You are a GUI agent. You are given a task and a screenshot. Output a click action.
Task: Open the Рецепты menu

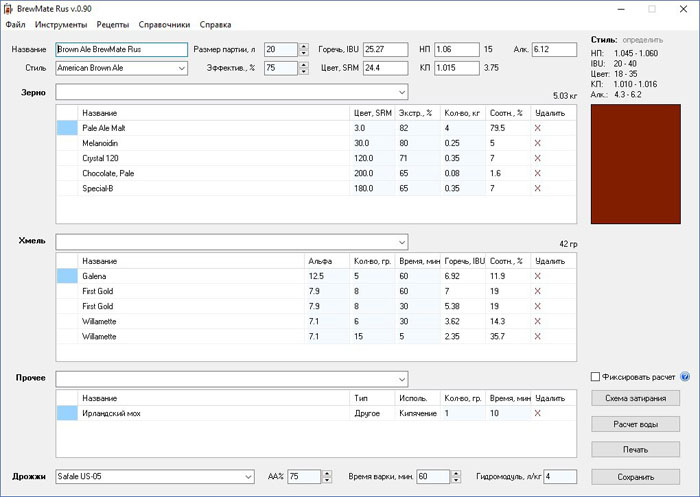click(113, 25)
